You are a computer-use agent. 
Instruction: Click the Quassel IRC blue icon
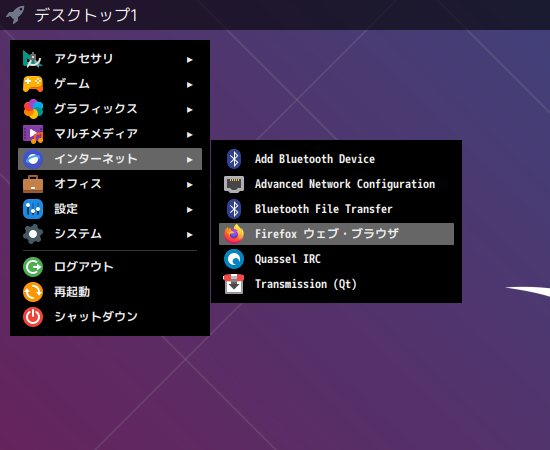click(234, 259)
